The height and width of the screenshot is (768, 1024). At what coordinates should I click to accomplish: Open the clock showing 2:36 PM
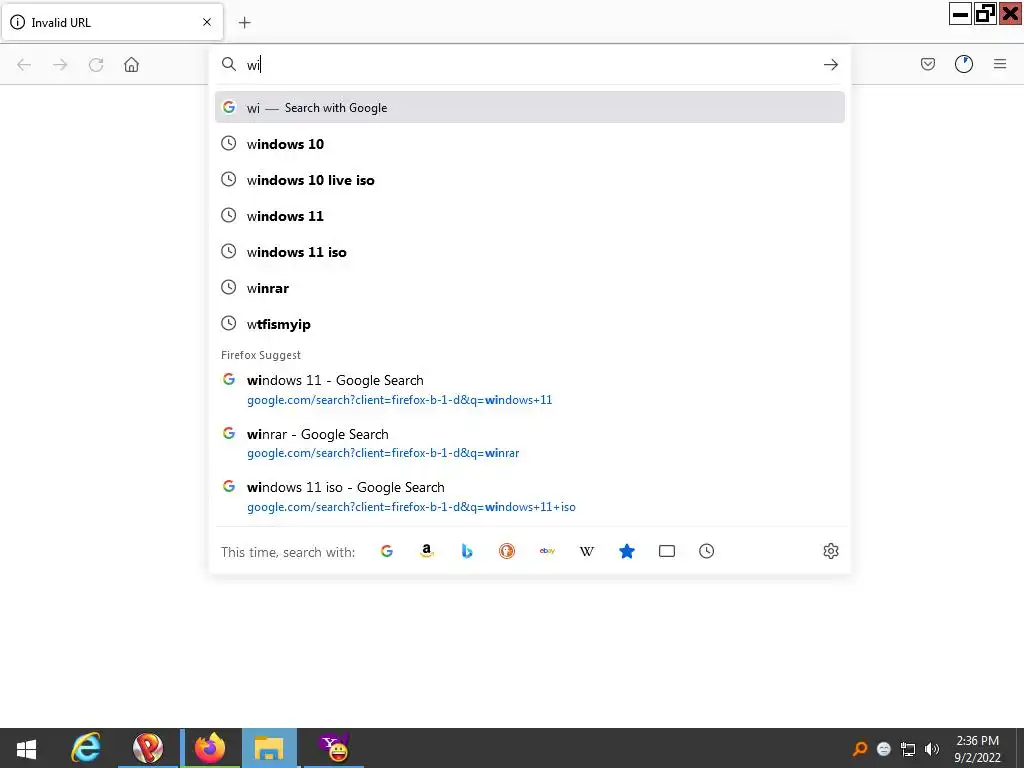pos(978,749)
